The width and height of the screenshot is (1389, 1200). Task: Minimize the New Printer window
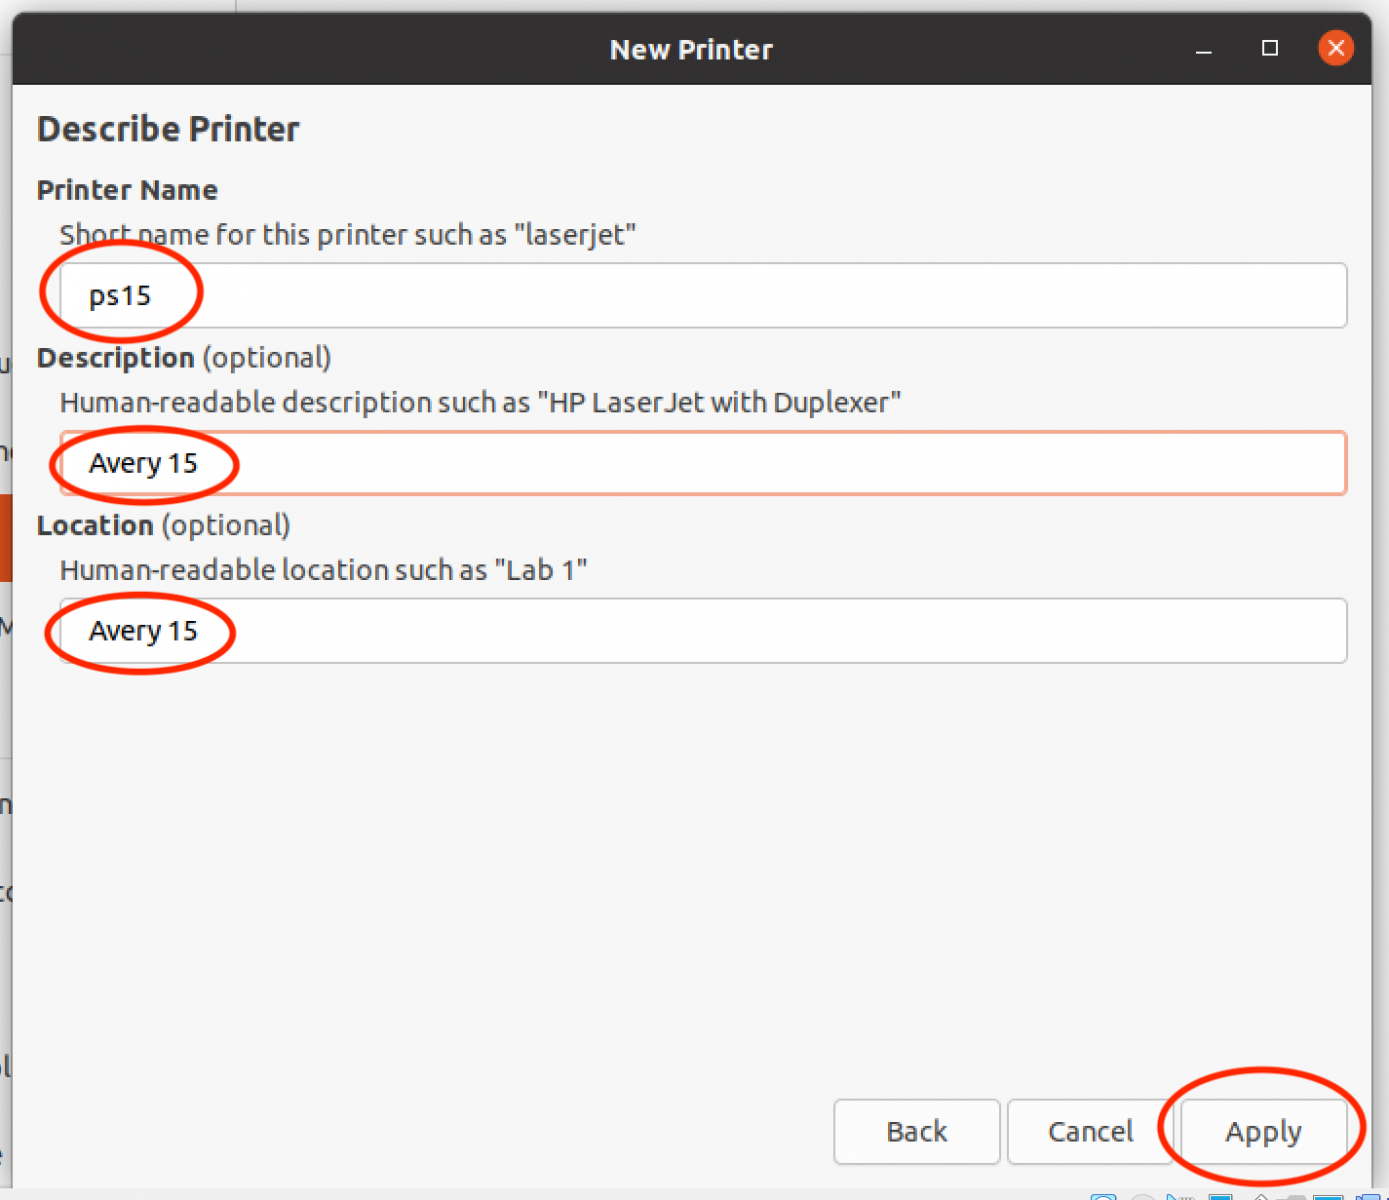click(1204, 49)
